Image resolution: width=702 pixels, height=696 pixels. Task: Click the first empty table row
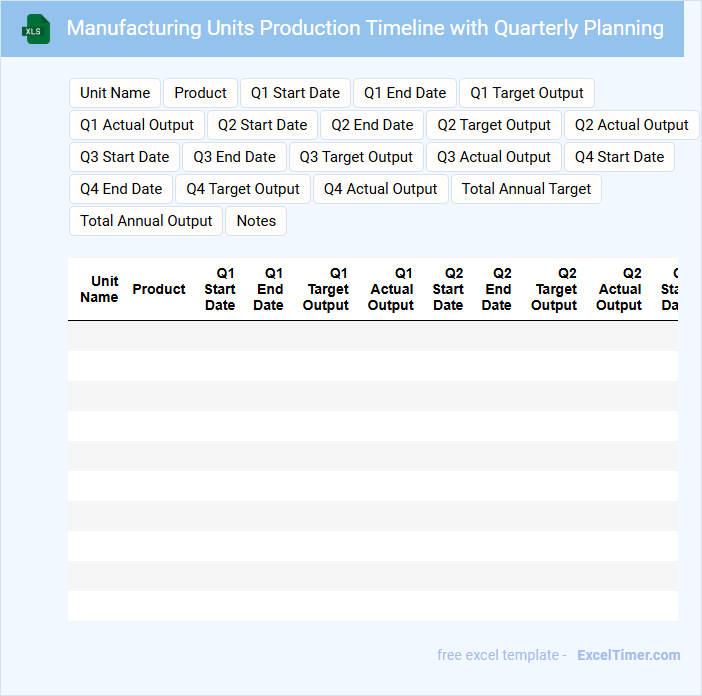(x=372, y=336)
